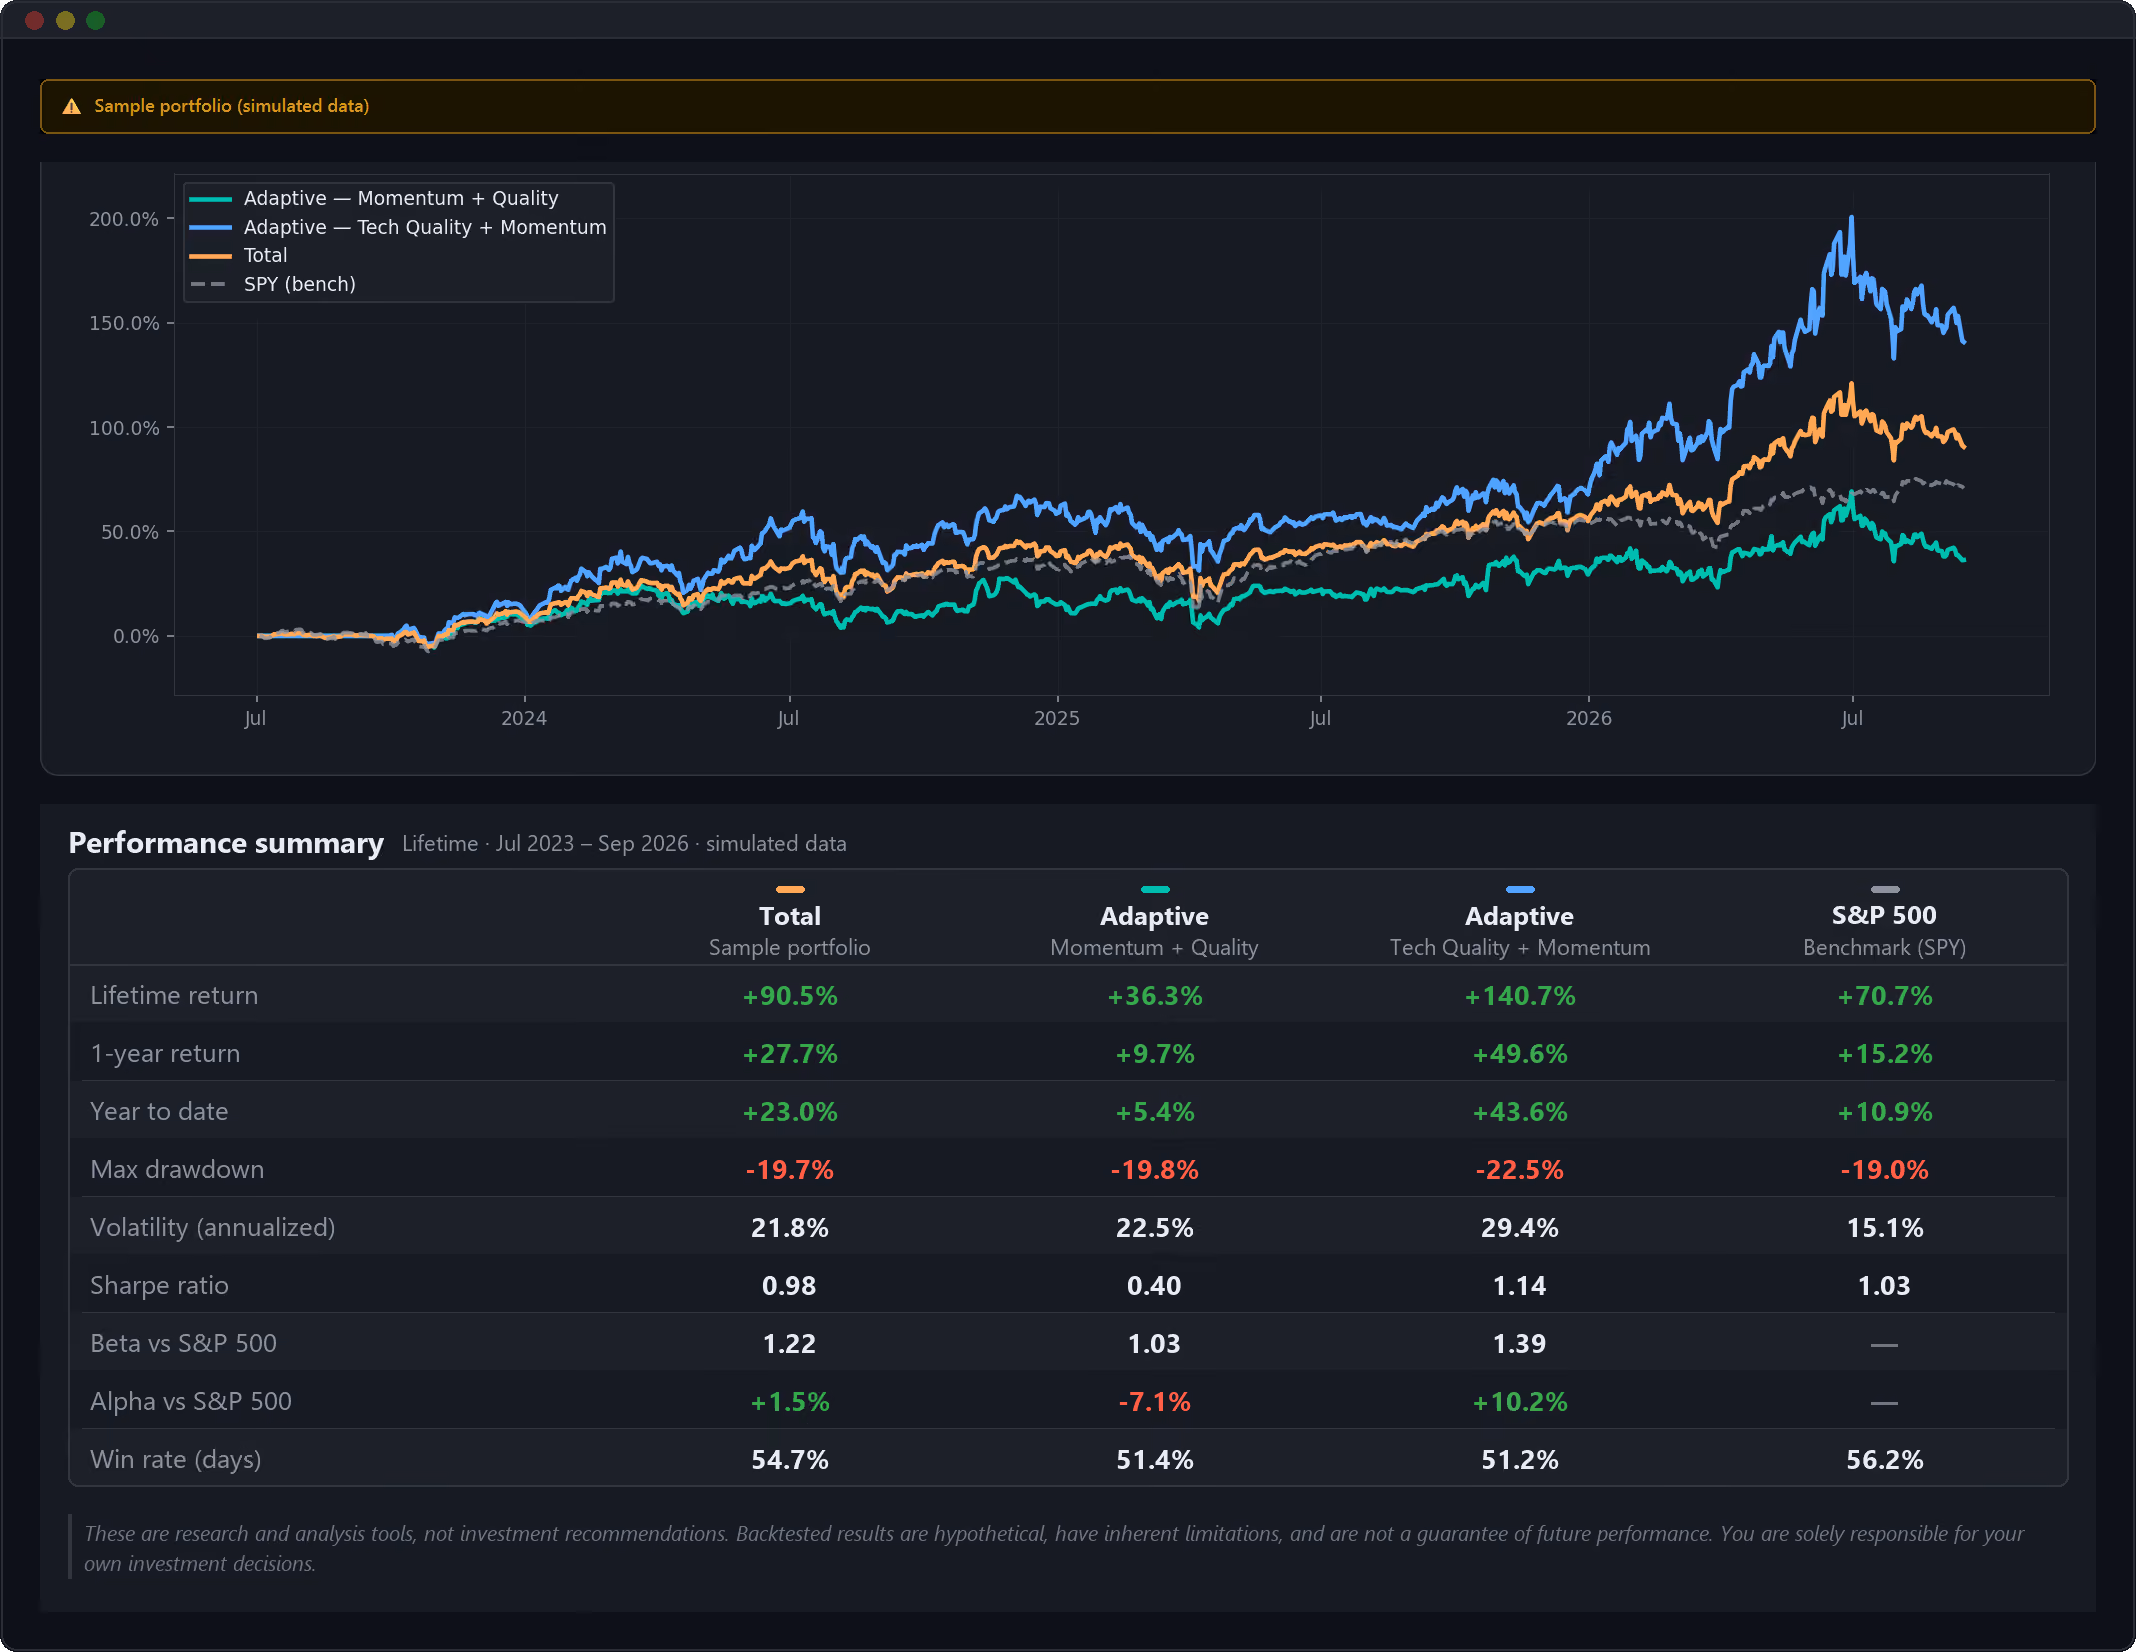Click Momentum + Quality YTD value '+5.4%'
The height and width of the screenshot is (1652, 2136).
(x=1155, y=1112)
